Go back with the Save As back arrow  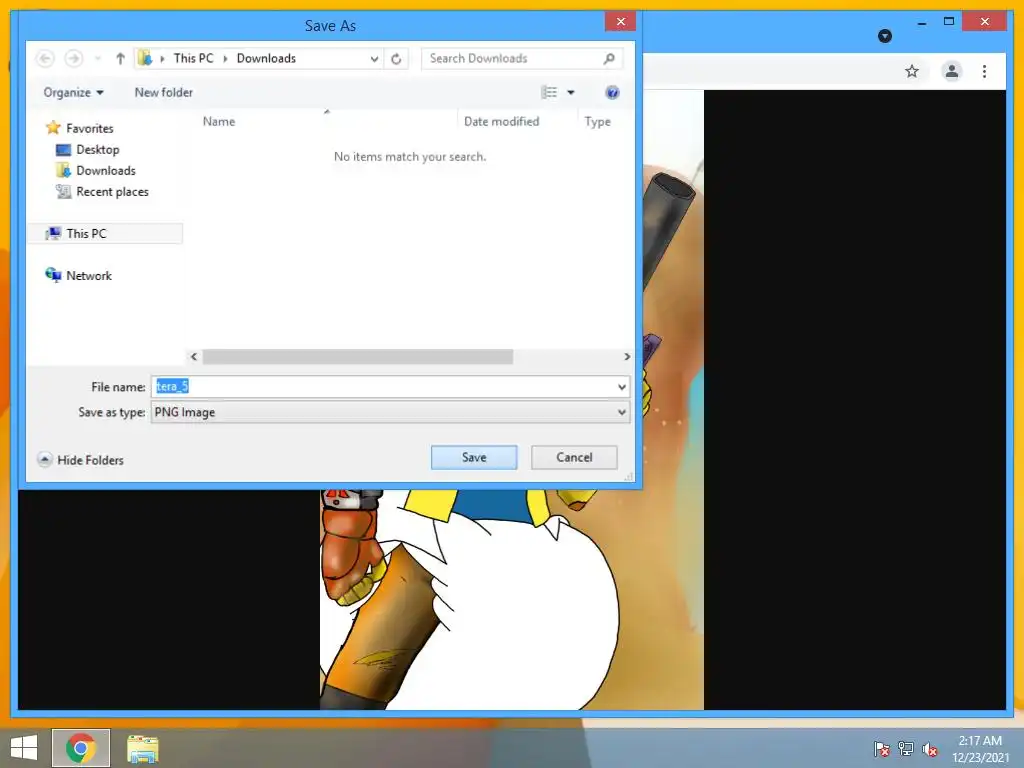click(45, 59)
